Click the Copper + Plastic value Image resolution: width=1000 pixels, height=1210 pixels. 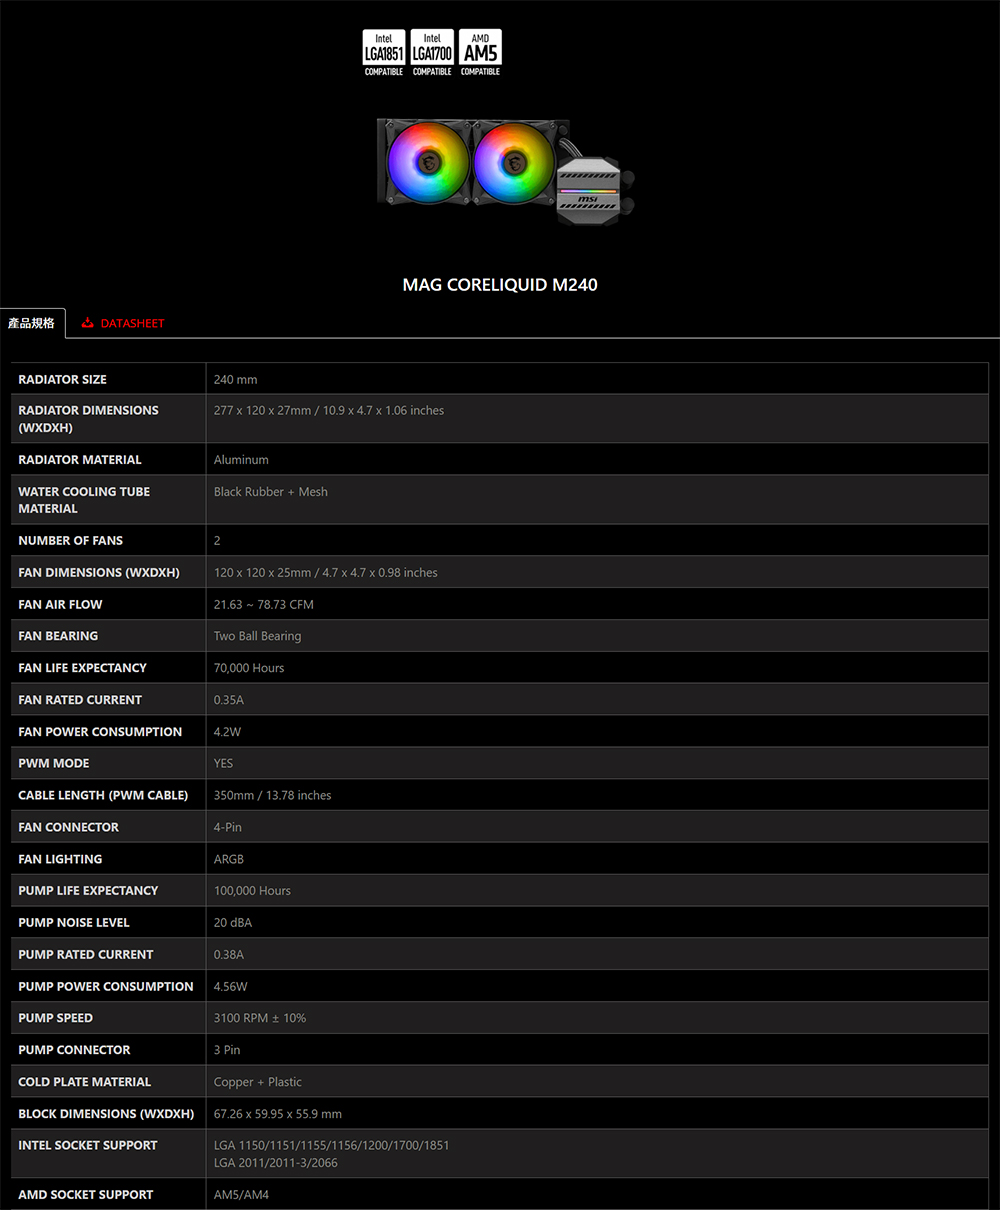258,1082
